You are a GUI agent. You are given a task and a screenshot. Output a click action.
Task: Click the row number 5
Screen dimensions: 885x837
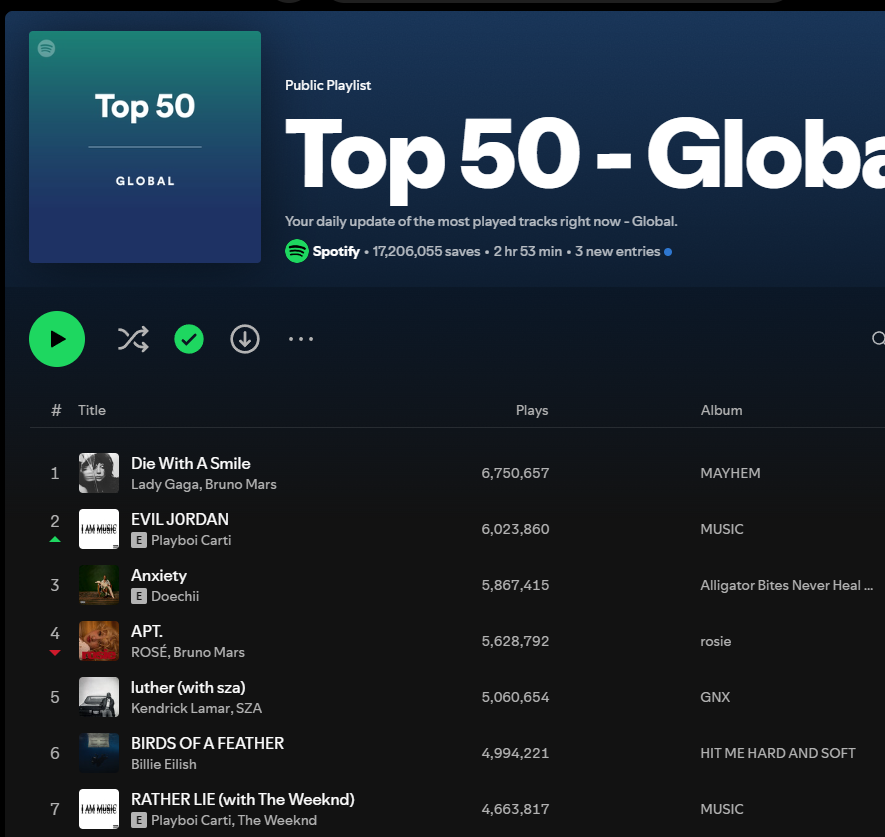[x=55, y=697]
